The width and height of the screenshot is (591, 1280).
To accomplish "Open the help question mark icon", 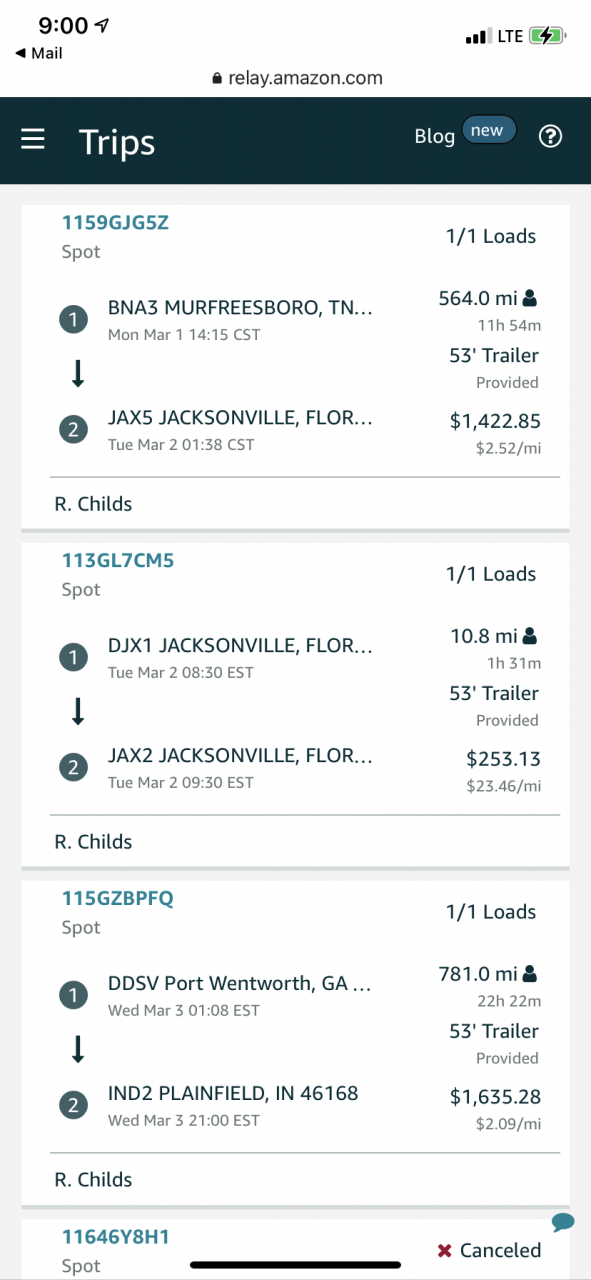I will click(x=550, y=137).
